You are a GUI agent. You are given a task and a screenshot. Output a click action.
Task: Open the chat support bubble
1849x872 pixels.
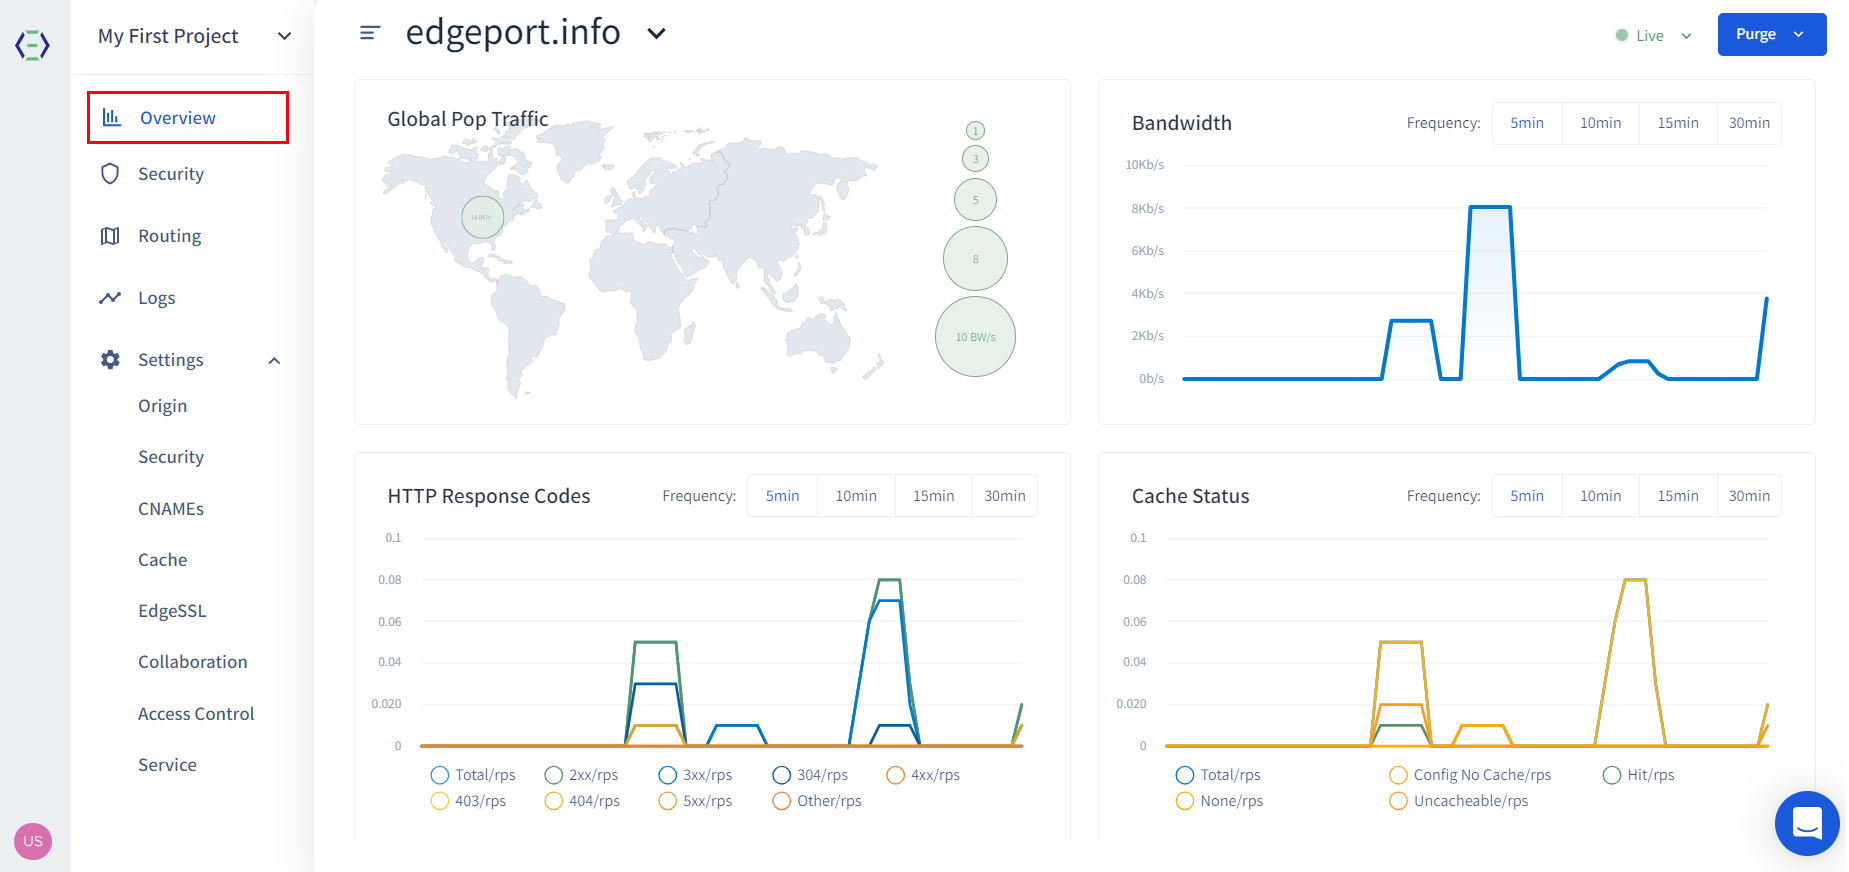(x=1806, y=823)
